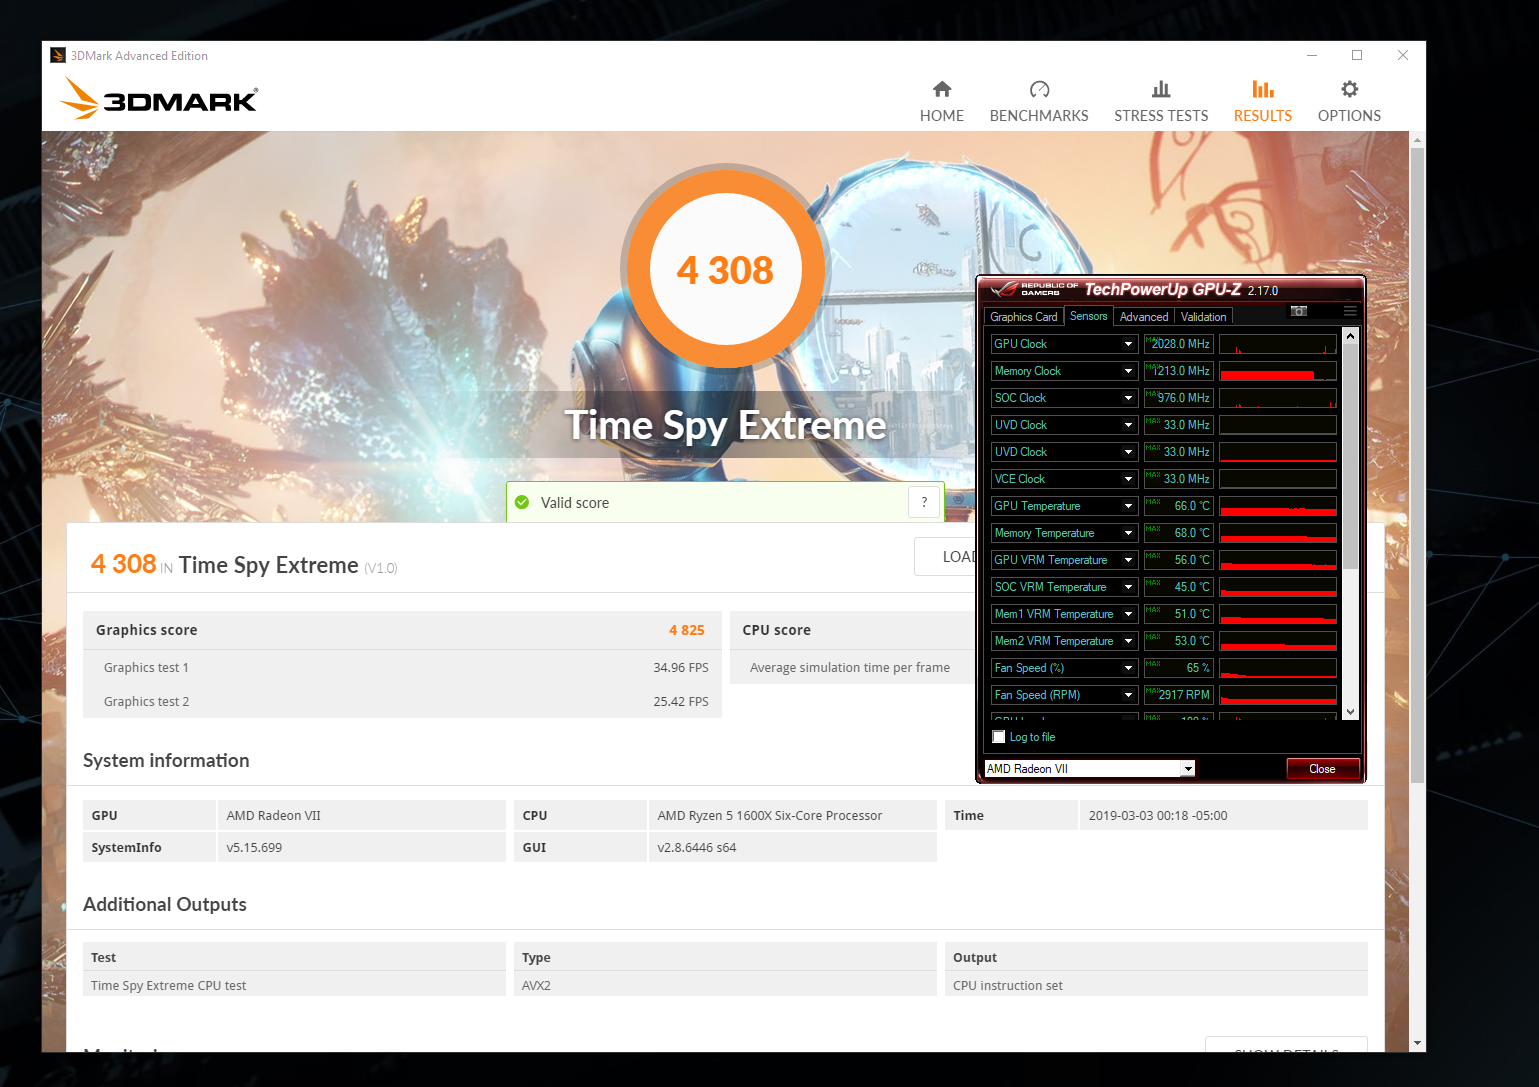Click the Time 2019-03-03 00:18 value

pos(1223,815)
